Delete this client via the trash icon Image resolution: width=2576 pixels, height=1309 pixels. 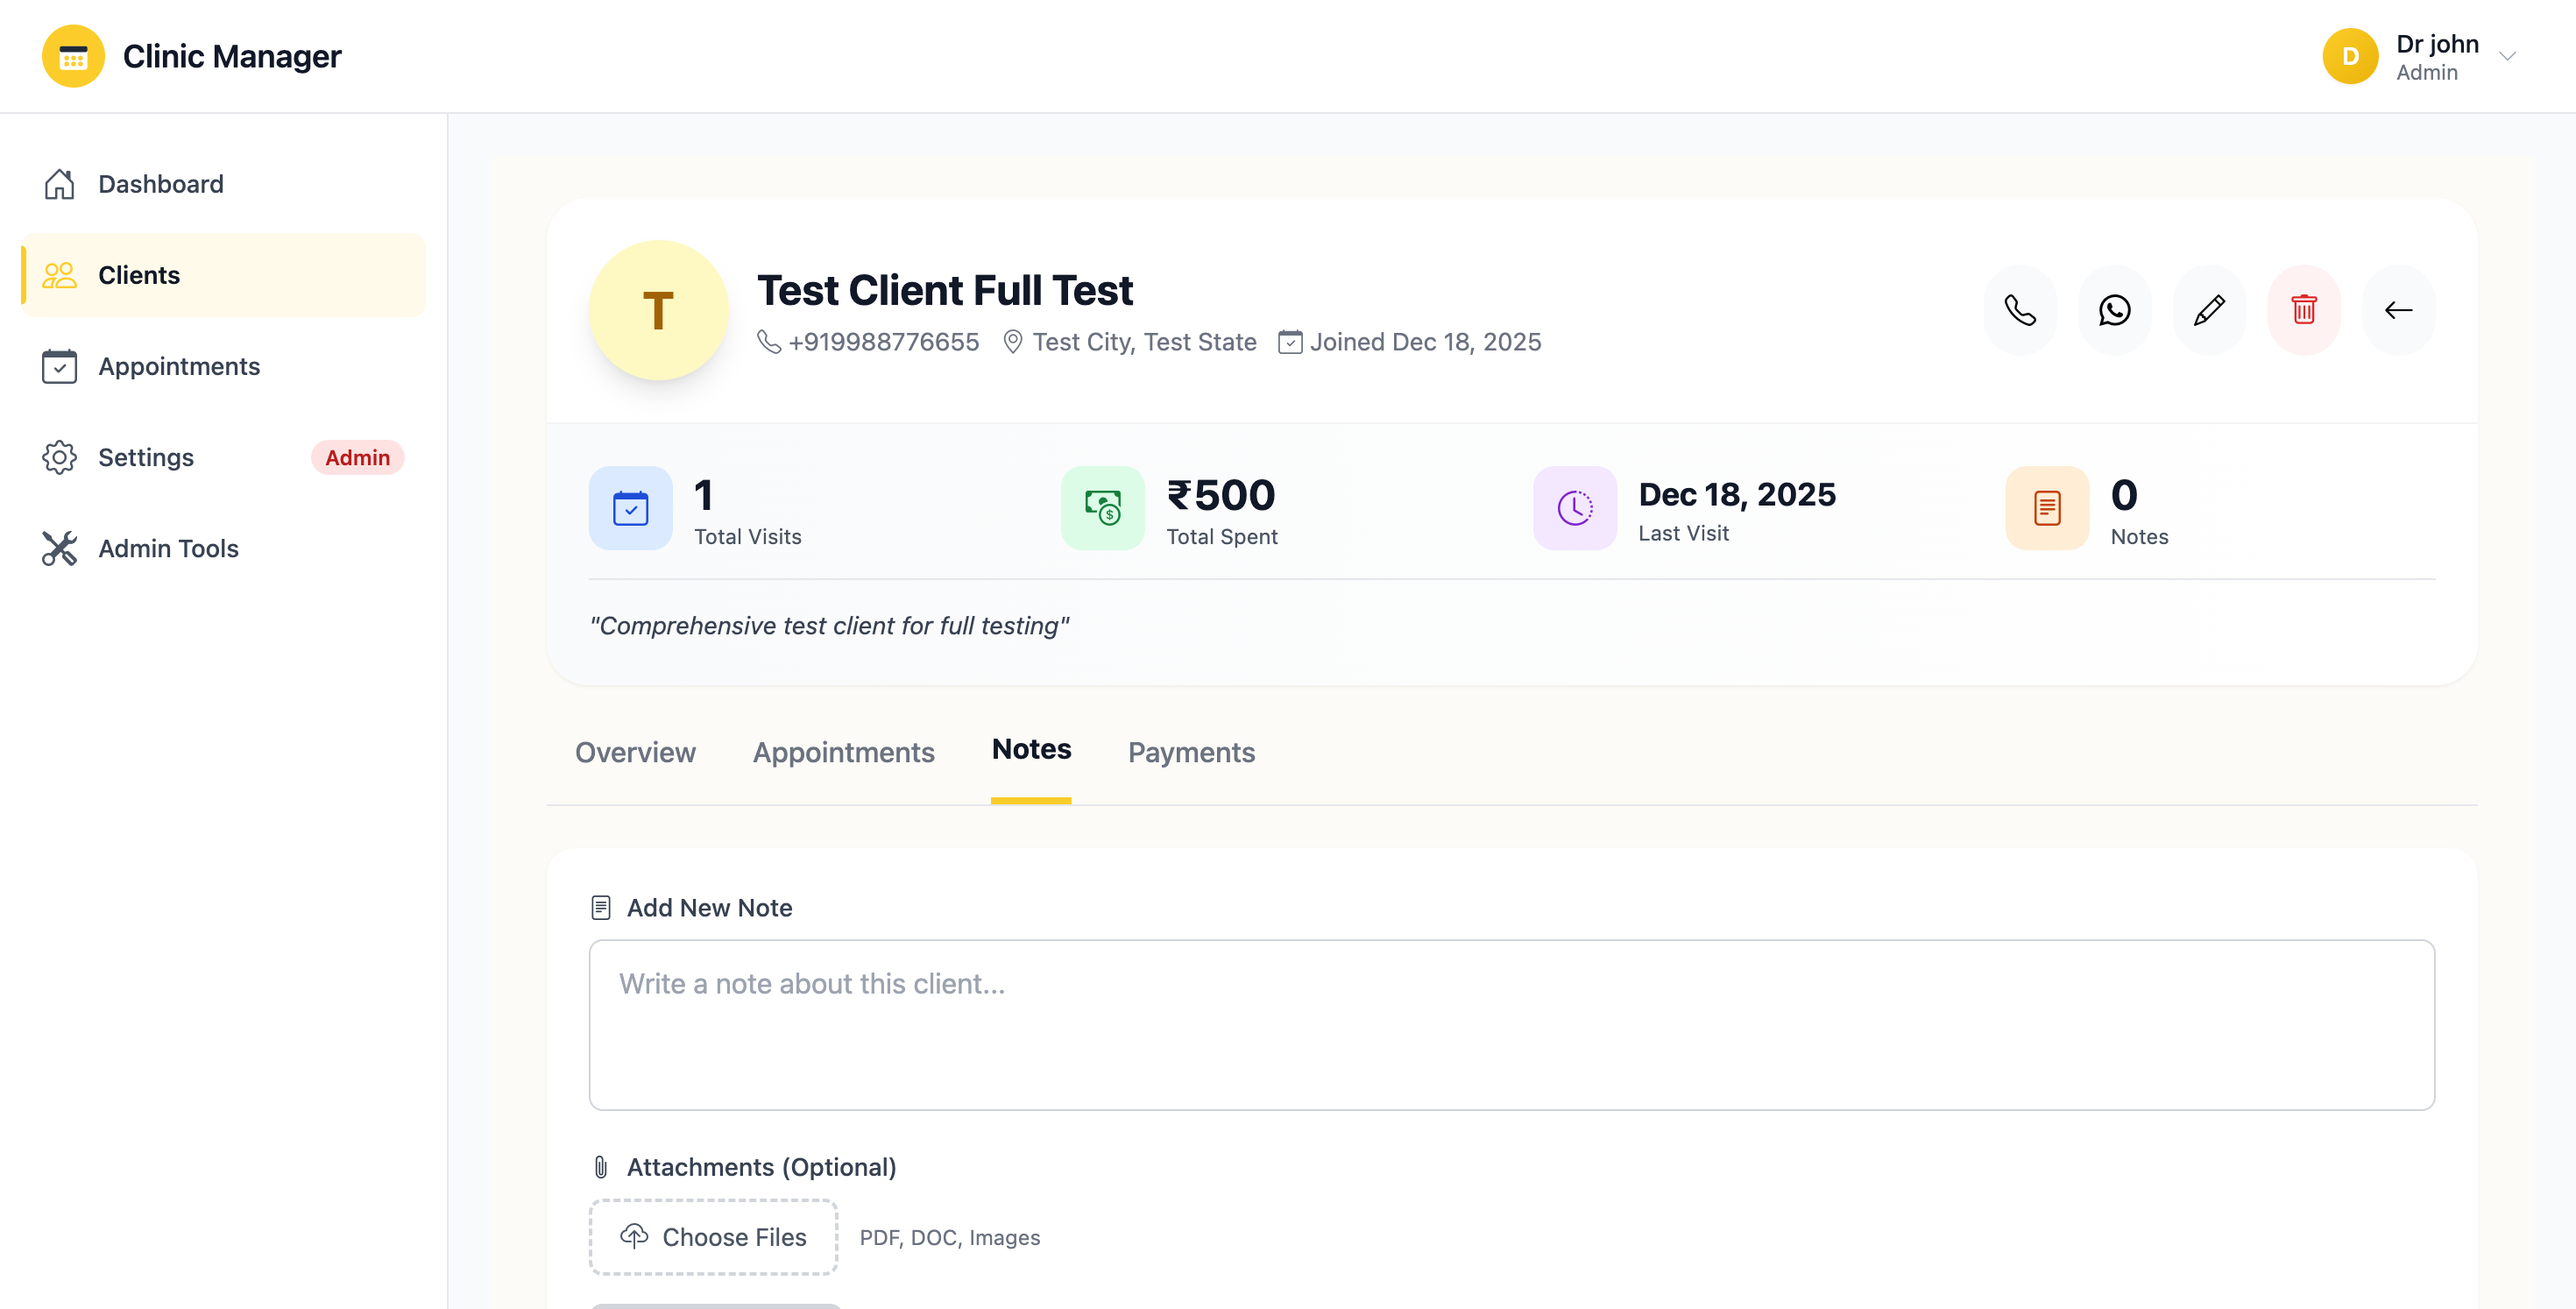click(x=2303, y=310)
